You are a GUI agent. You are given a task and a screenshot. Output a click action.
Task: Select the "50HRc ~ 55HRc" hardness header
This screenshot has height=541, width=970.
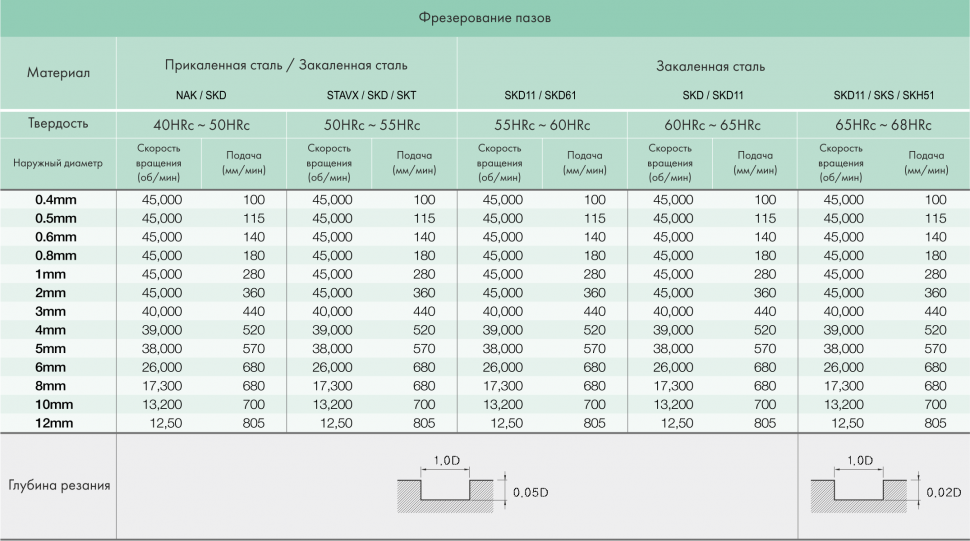click(371, 125)
